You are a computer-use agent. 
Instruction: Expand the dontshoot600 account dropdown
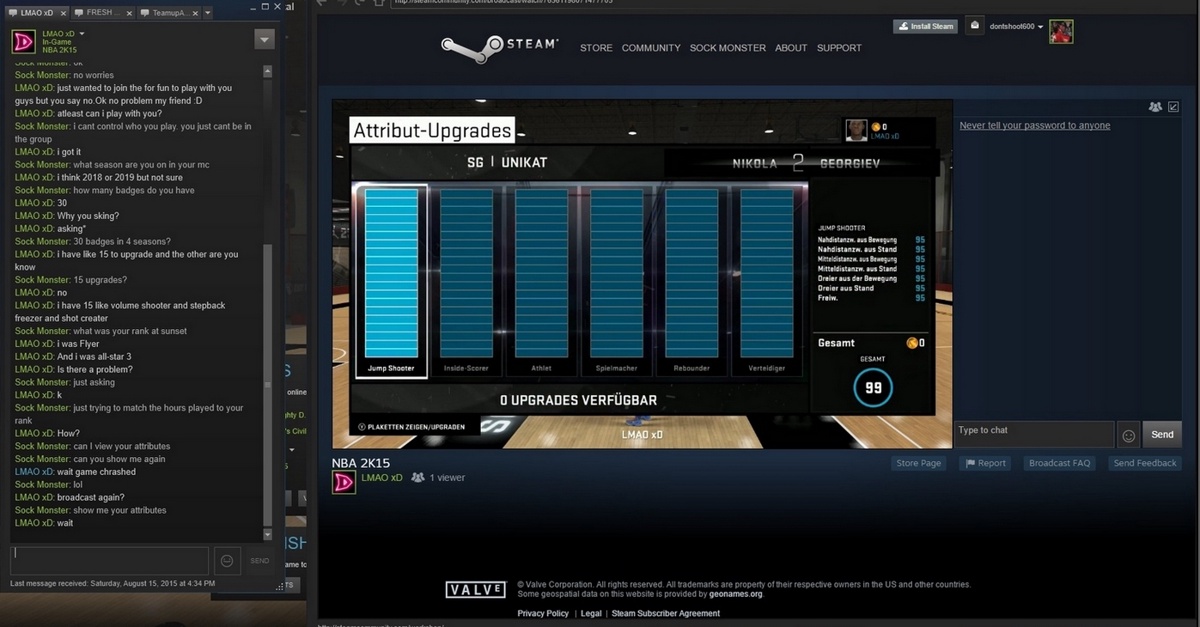(x=1016, y=27)
